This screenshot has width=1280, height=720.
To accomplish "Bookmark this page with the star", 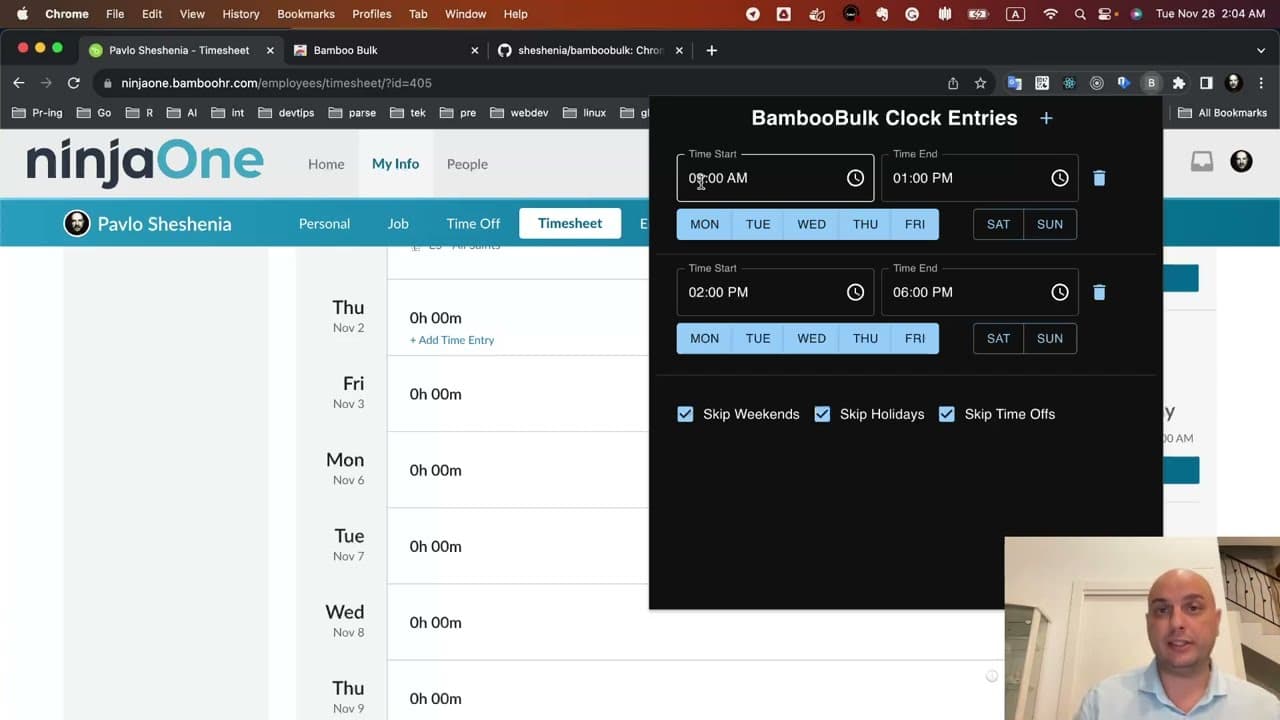I will 980,83.
